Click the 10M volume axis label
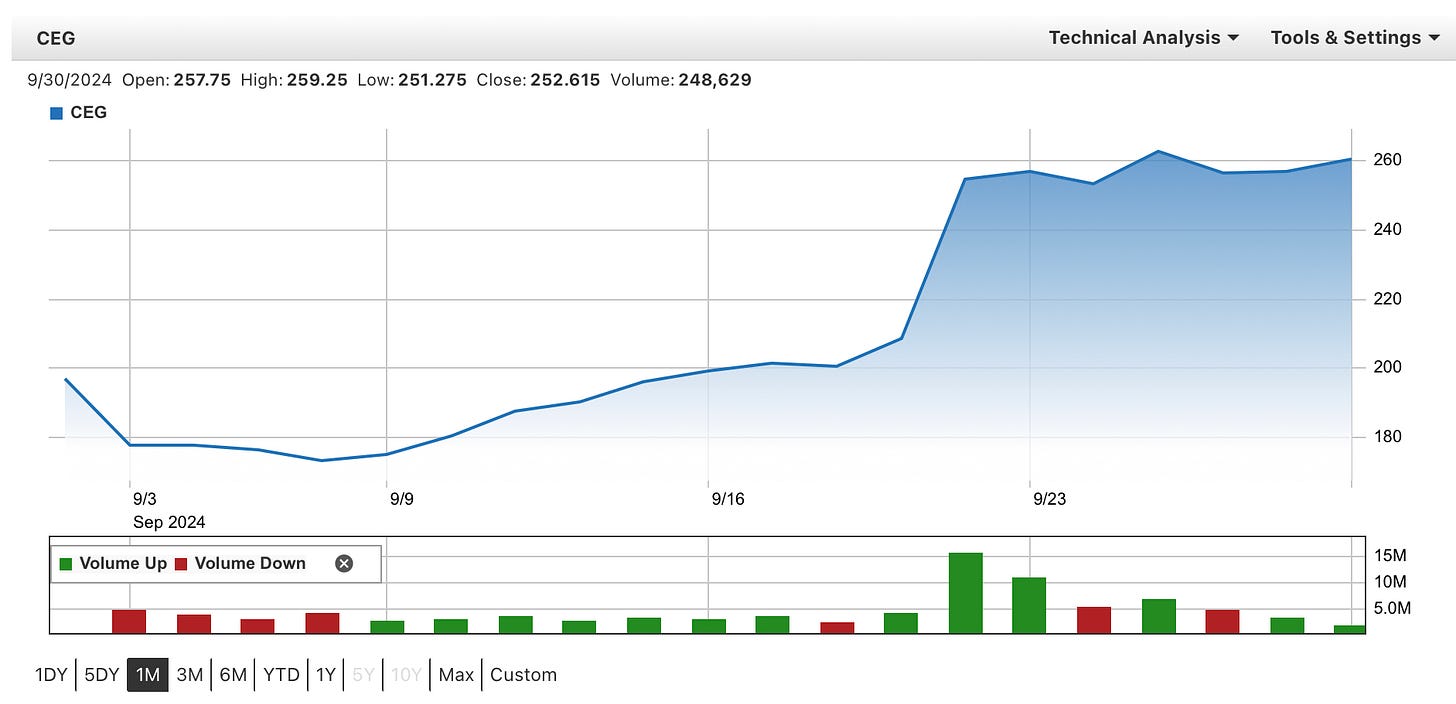This screenshot has width=1456, height=704. point(1391,582)
